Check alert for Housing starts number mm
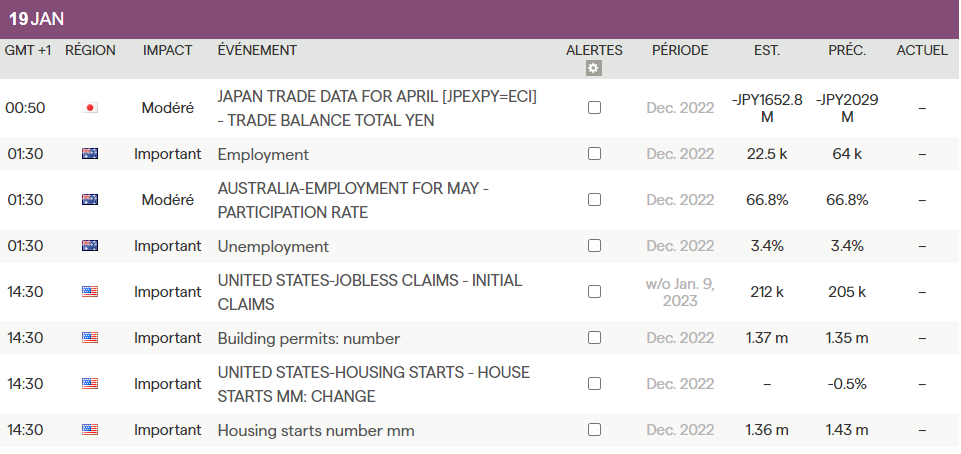Screen dimensions: 961x454 [594, 430]
